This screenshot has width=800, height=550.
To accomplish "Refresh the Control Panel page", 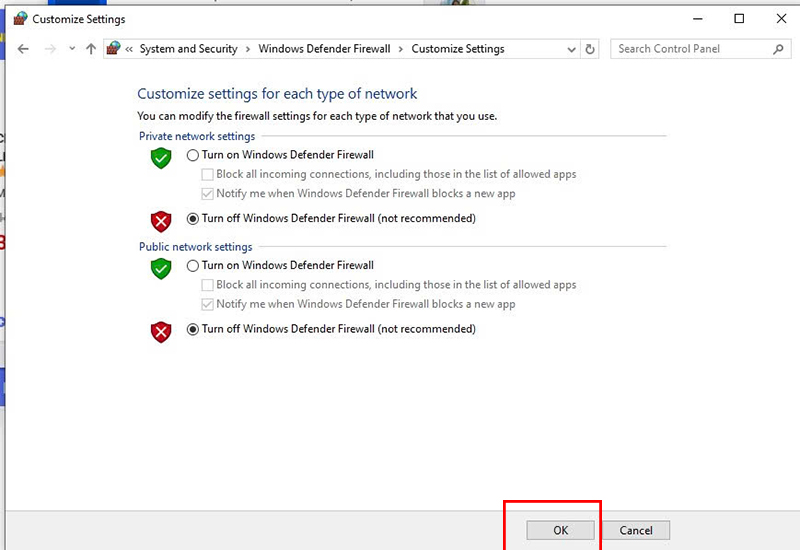I will pos(590,49).
